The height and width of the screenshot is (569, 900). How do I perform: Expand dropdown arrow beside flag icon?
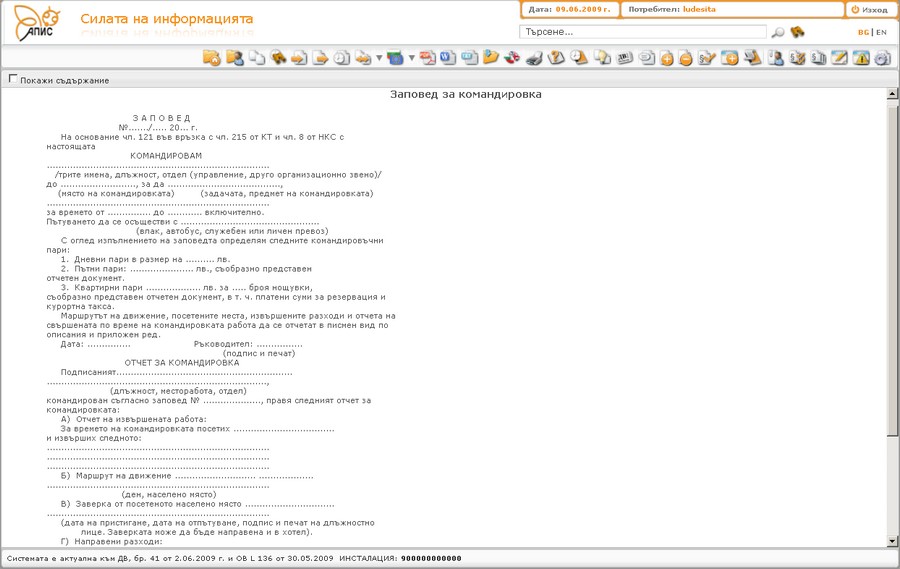coord(411,58)
